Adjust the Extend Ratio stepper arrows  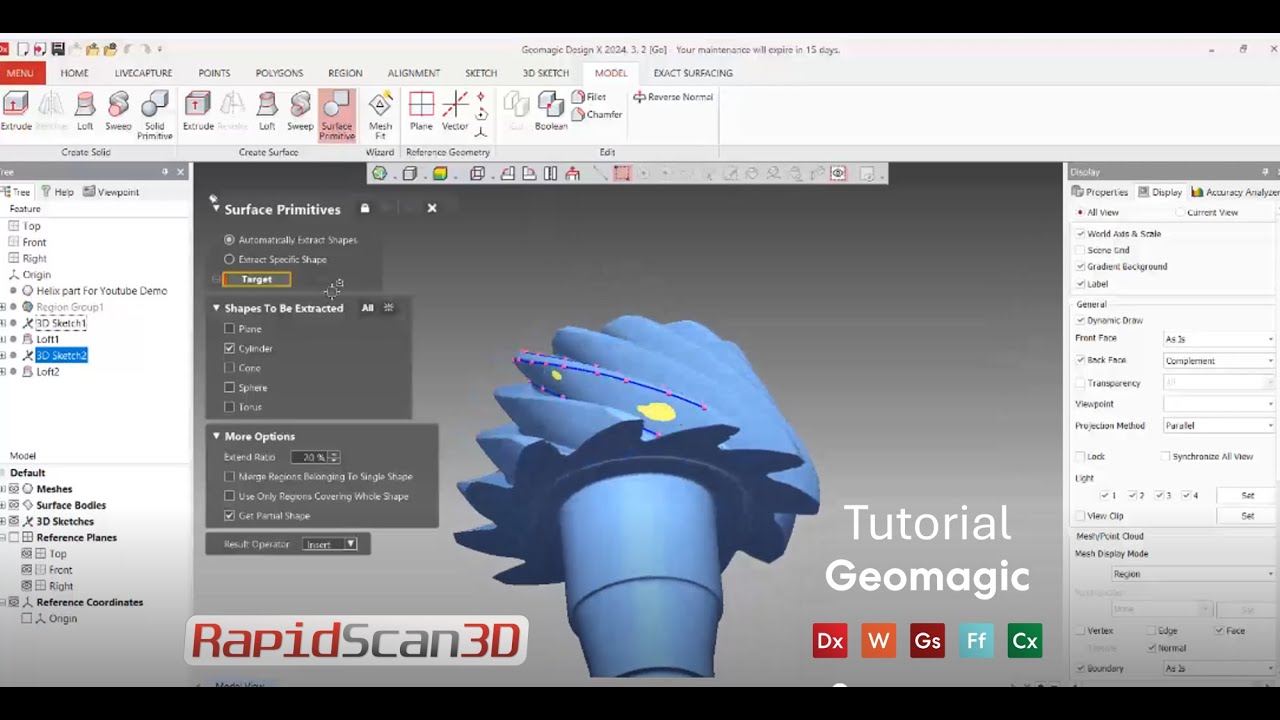tap(335, 457)
